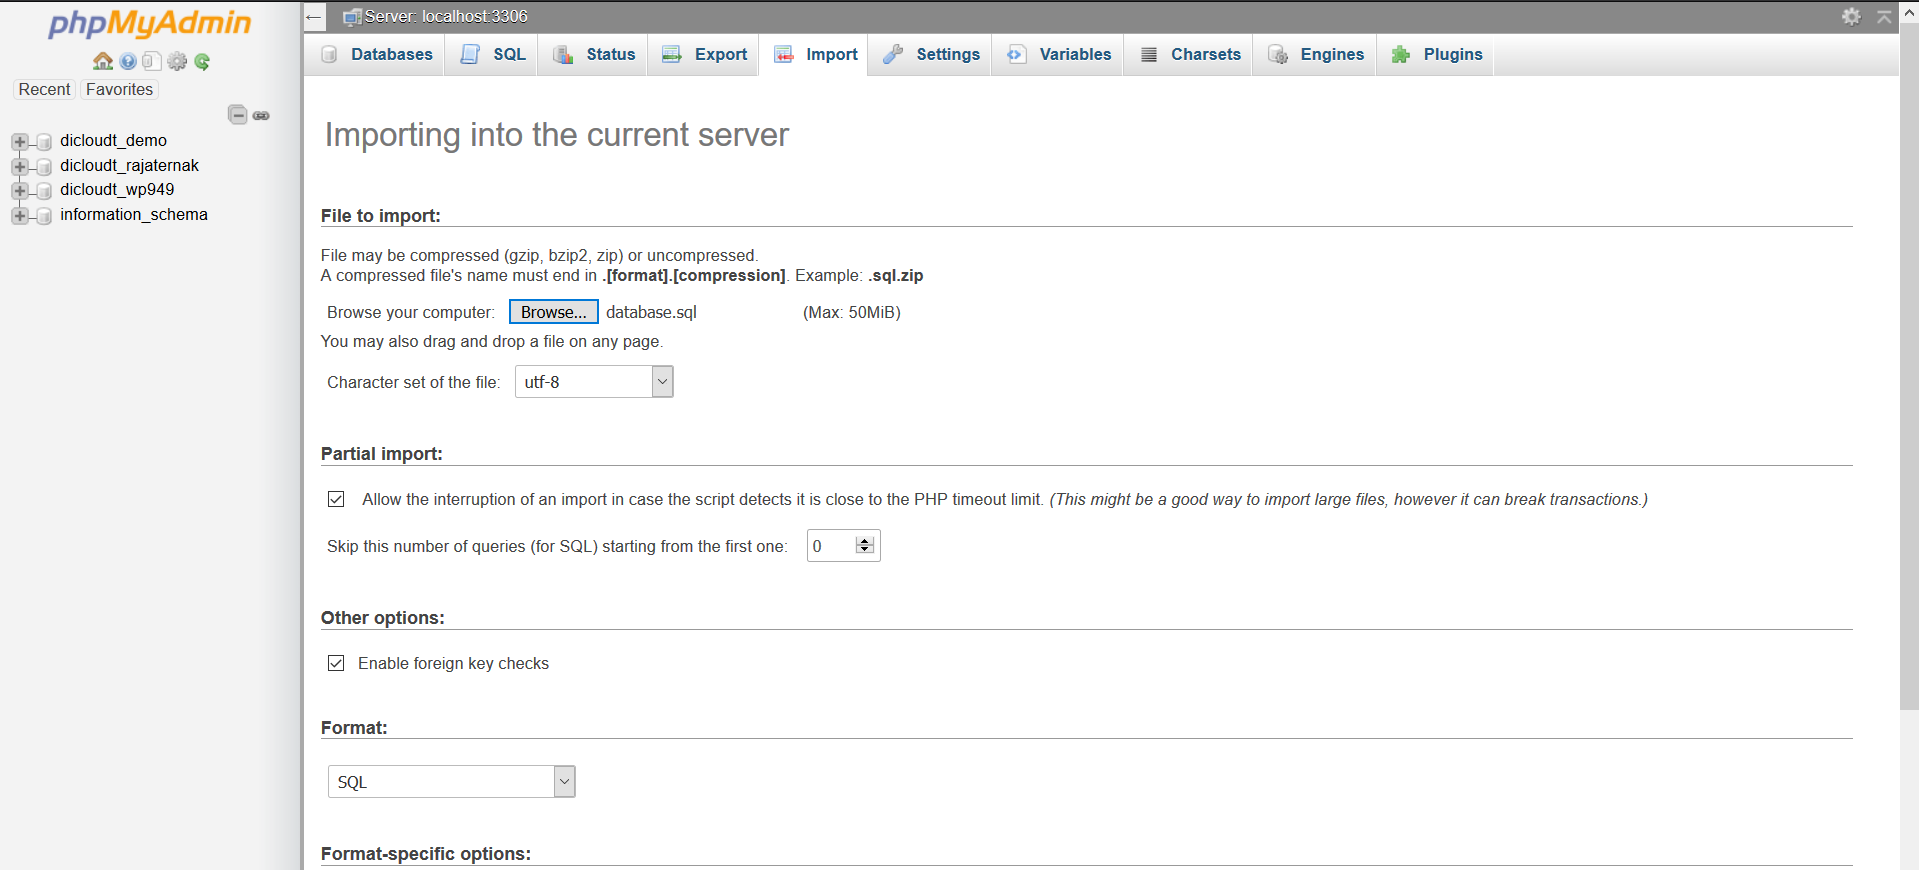The height and width of the screenshot is (870, 1919).
Task: Expand the information_schema database node
Action: click(x=19, y=215)
